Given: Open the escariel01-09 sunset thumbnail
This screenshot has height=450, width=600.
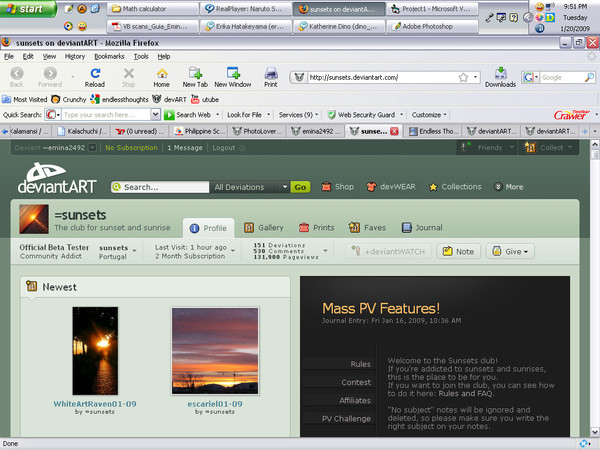Looking at the screenshot, I should pos(215,351).
